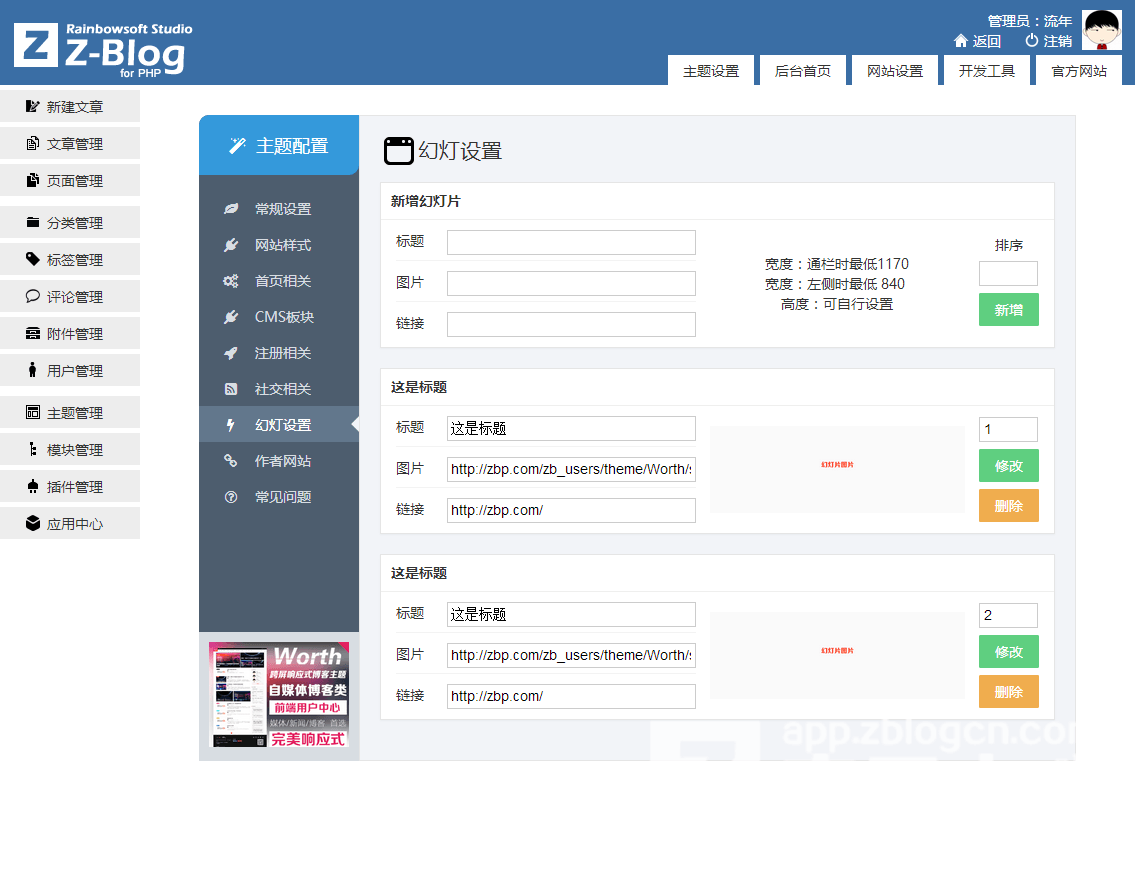
Task: Click the user management person icon
Action: click(x=33, y=371)
